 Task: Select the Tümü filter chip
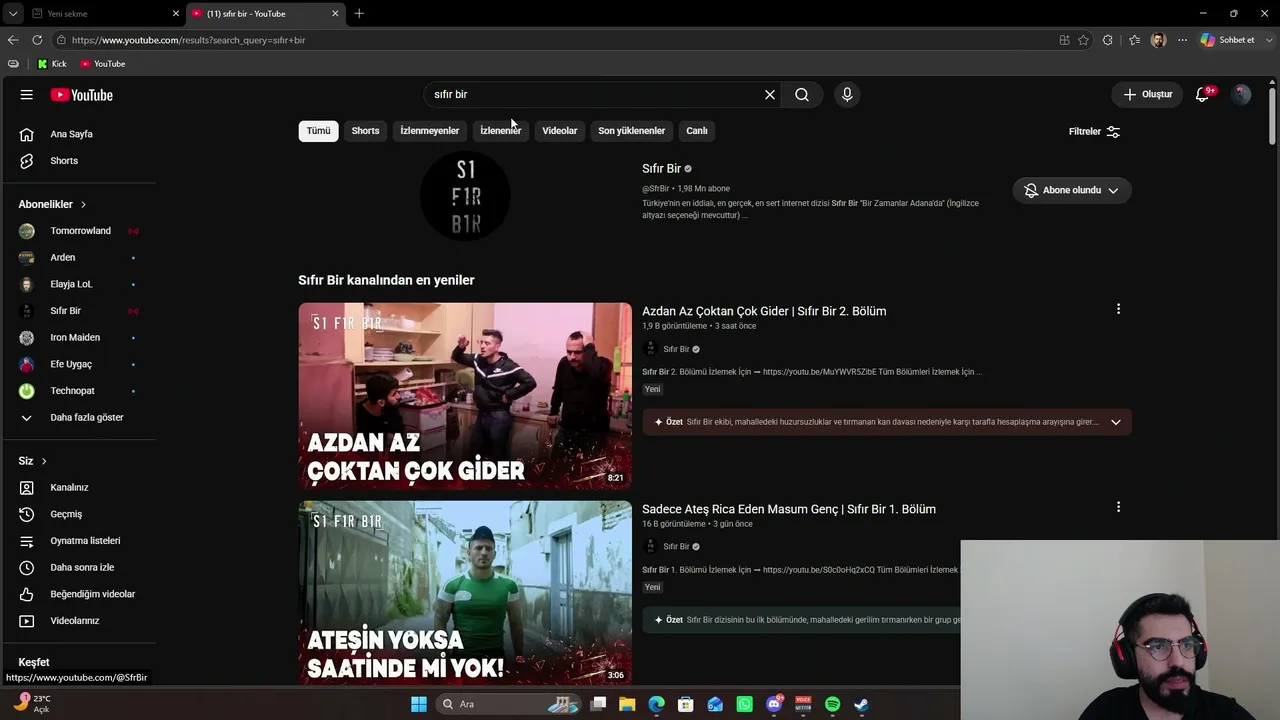318,131
